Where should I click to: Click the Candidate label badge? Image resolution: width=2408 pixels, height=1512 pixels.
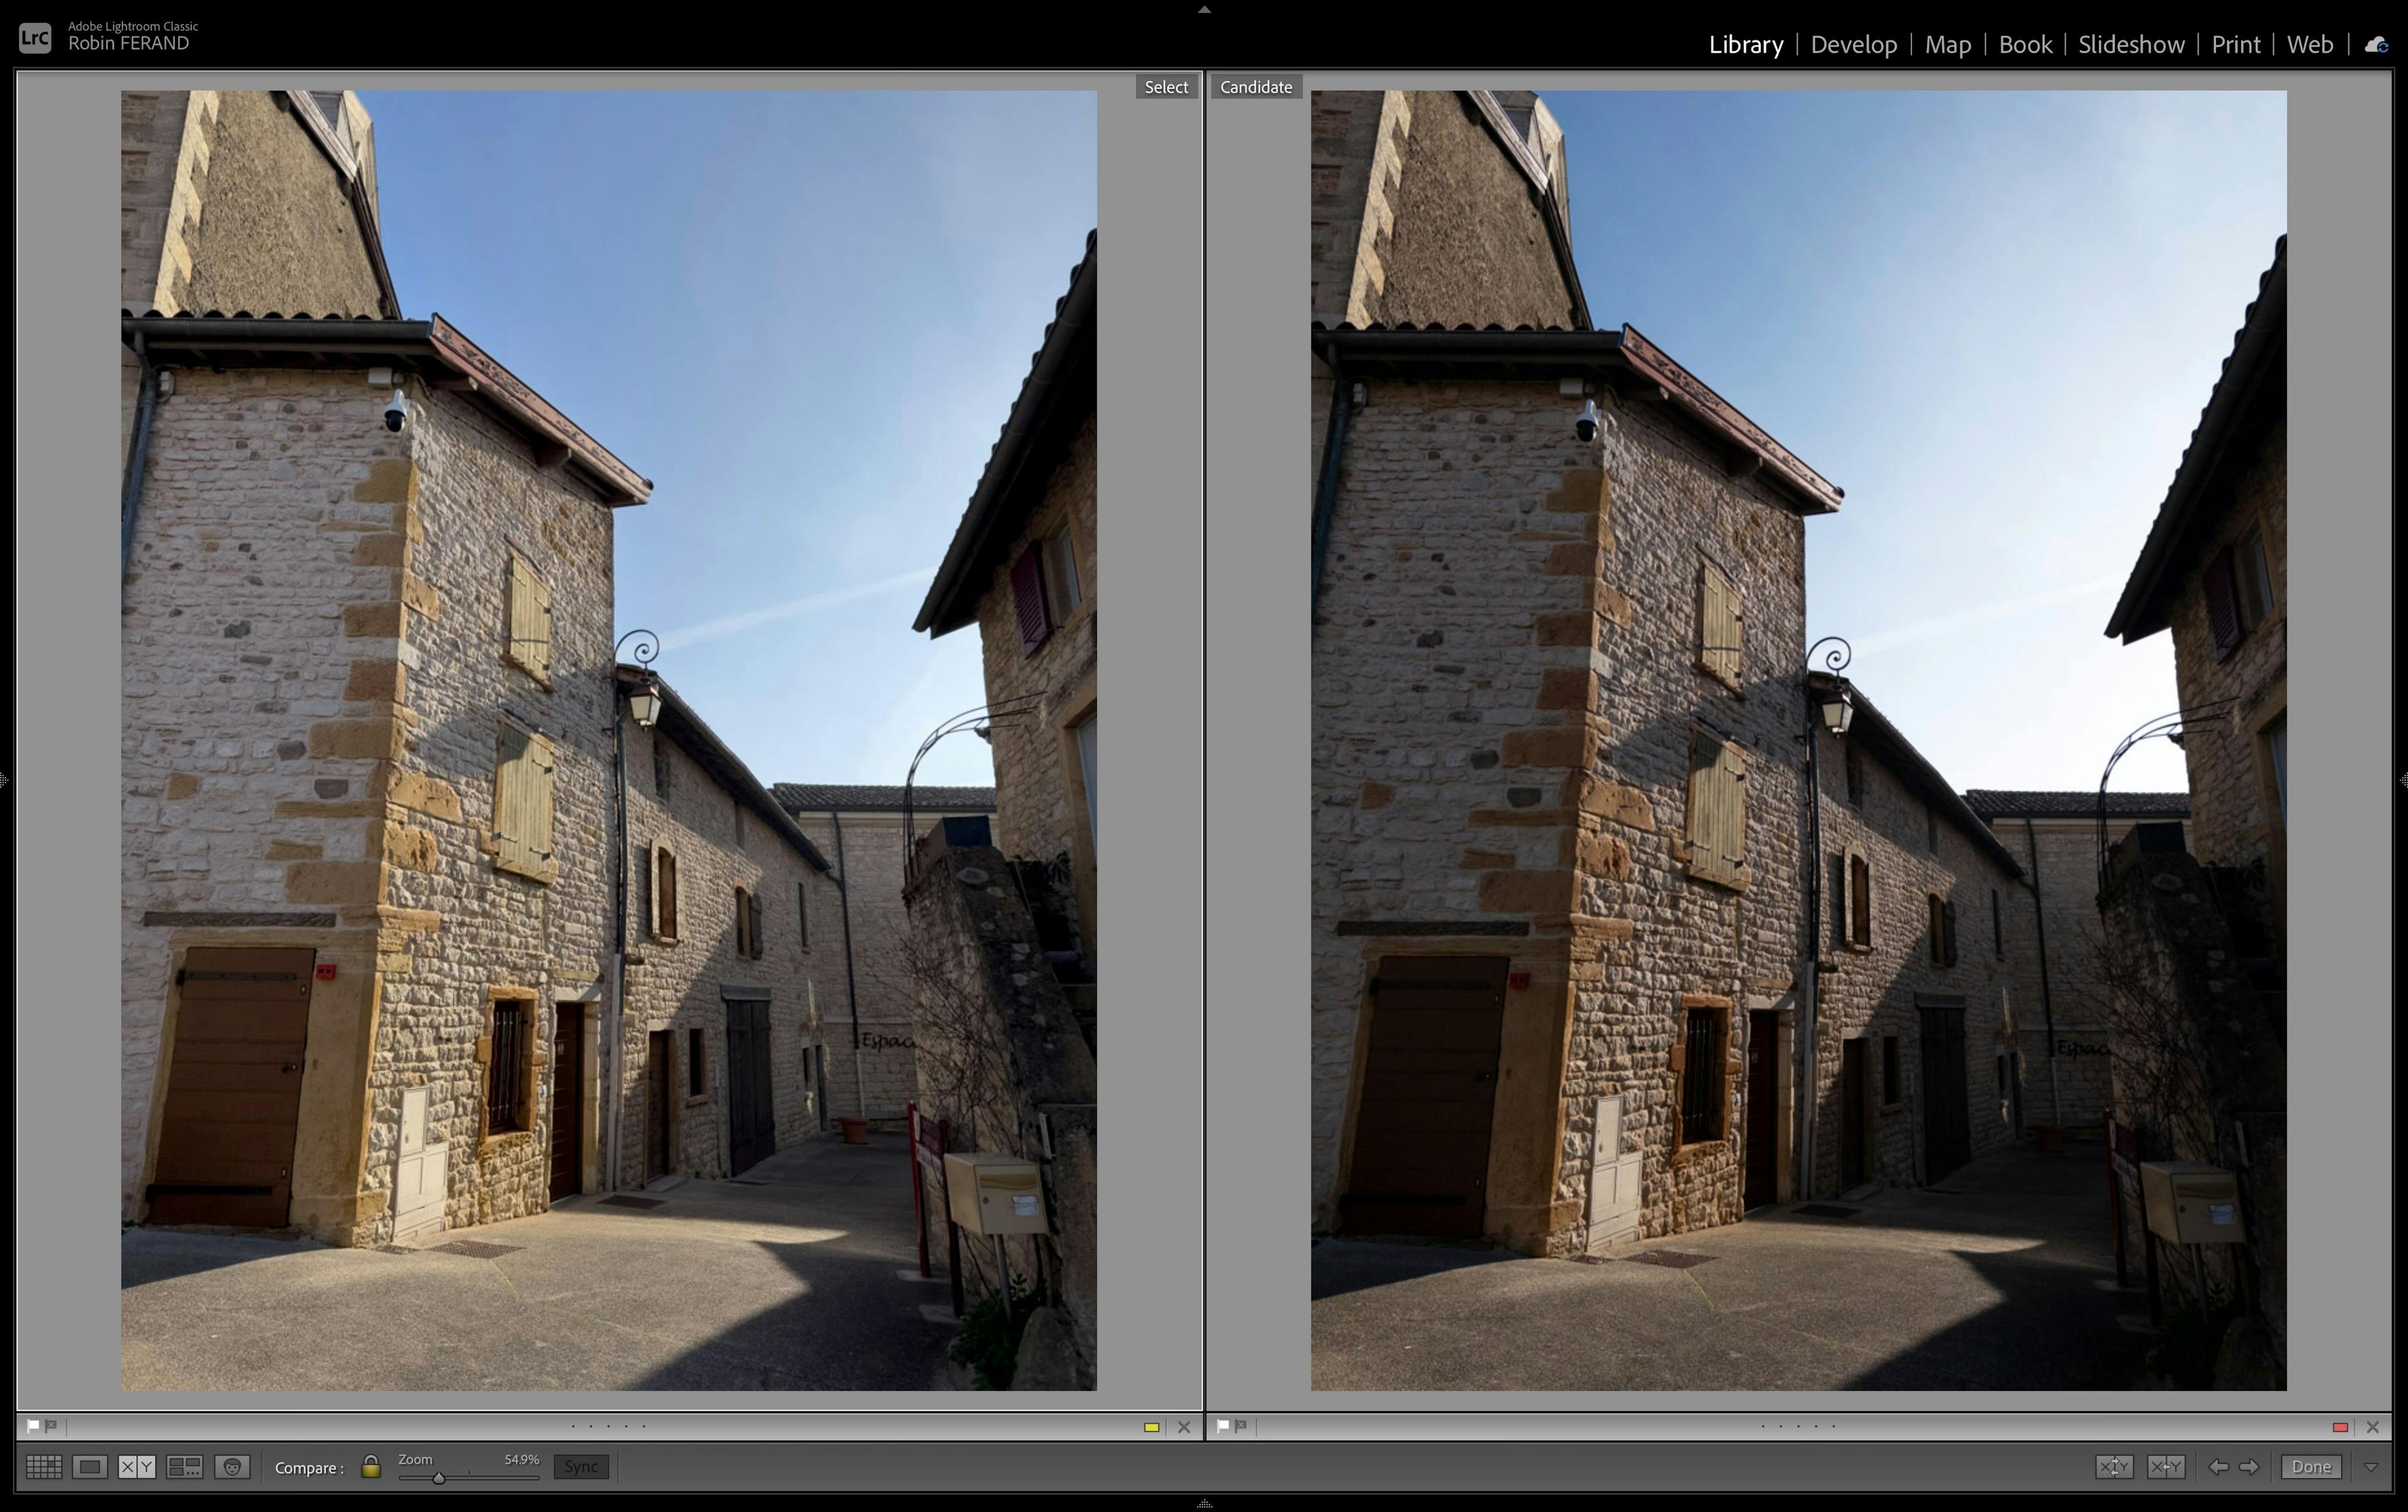(1256, 87)
